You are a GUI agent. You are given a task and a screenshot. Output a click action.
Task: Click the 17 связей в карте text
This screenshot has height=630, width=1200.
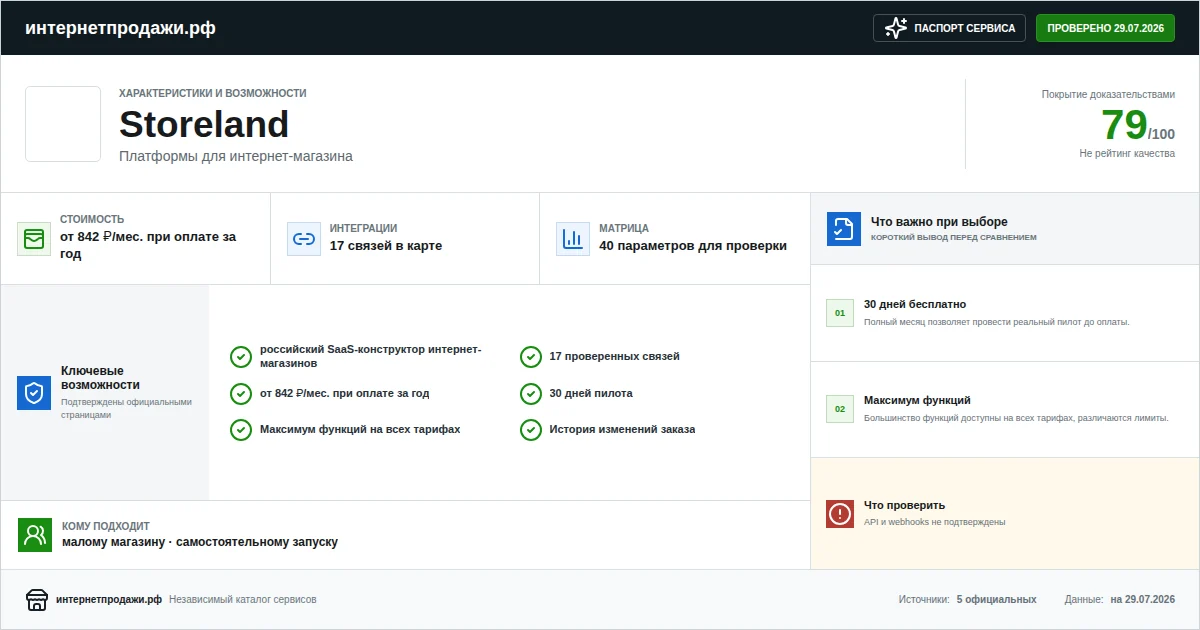coord(386,246)
